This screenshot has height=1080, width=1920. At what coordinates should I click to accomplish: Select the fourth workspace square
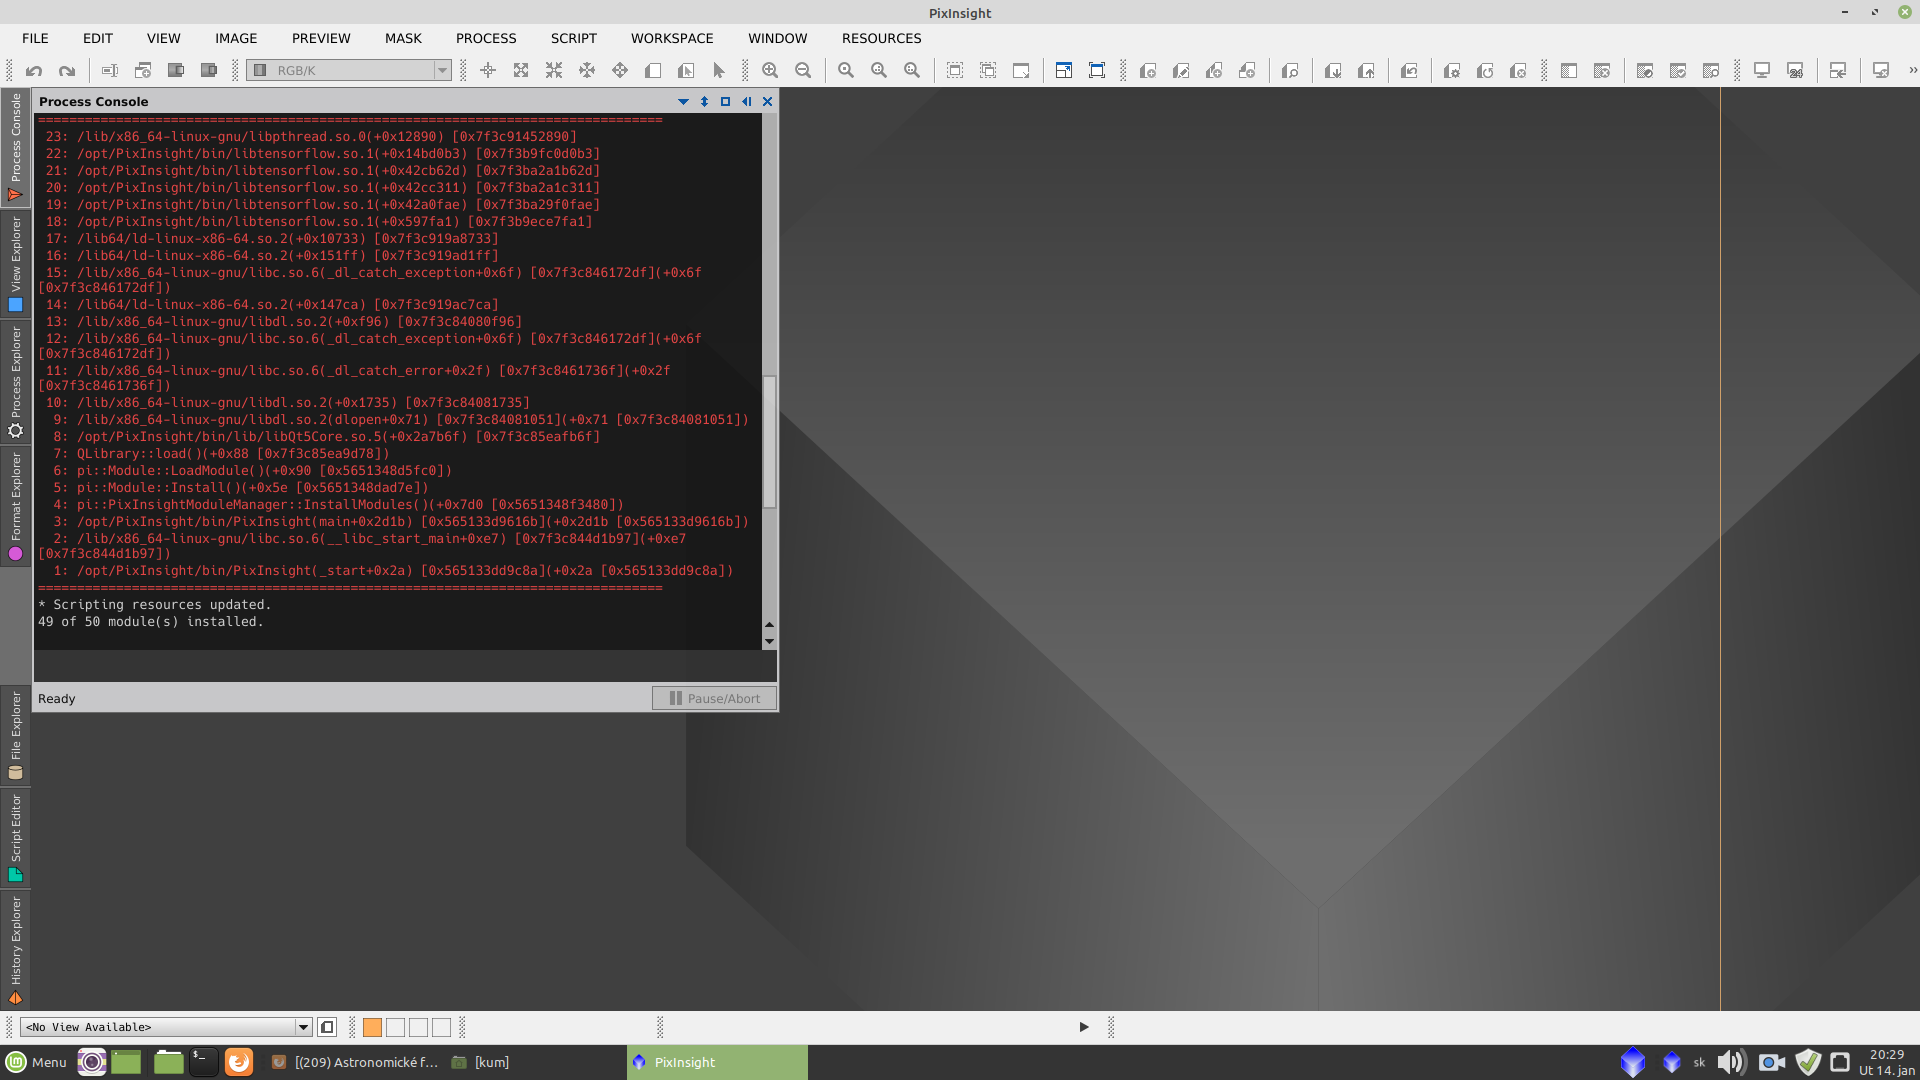click(441, 1027)
